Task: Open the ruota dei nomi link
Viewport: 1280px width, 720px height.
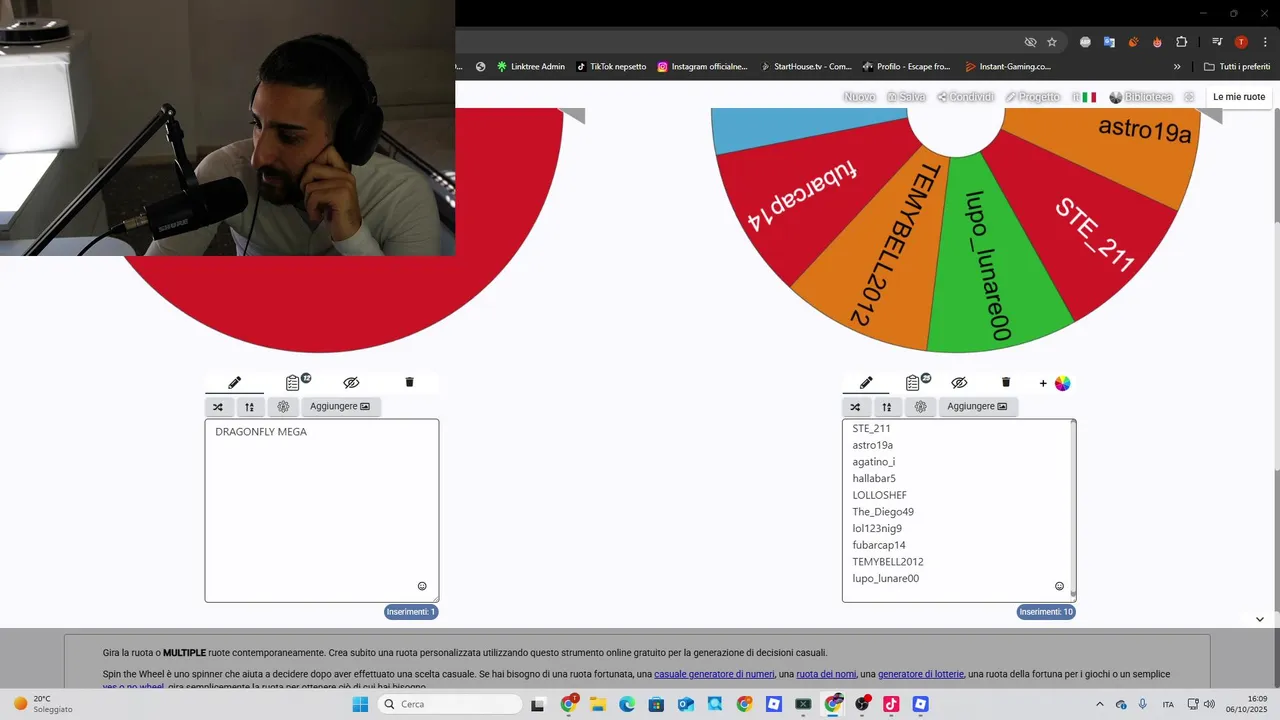Action: (826, 674)
